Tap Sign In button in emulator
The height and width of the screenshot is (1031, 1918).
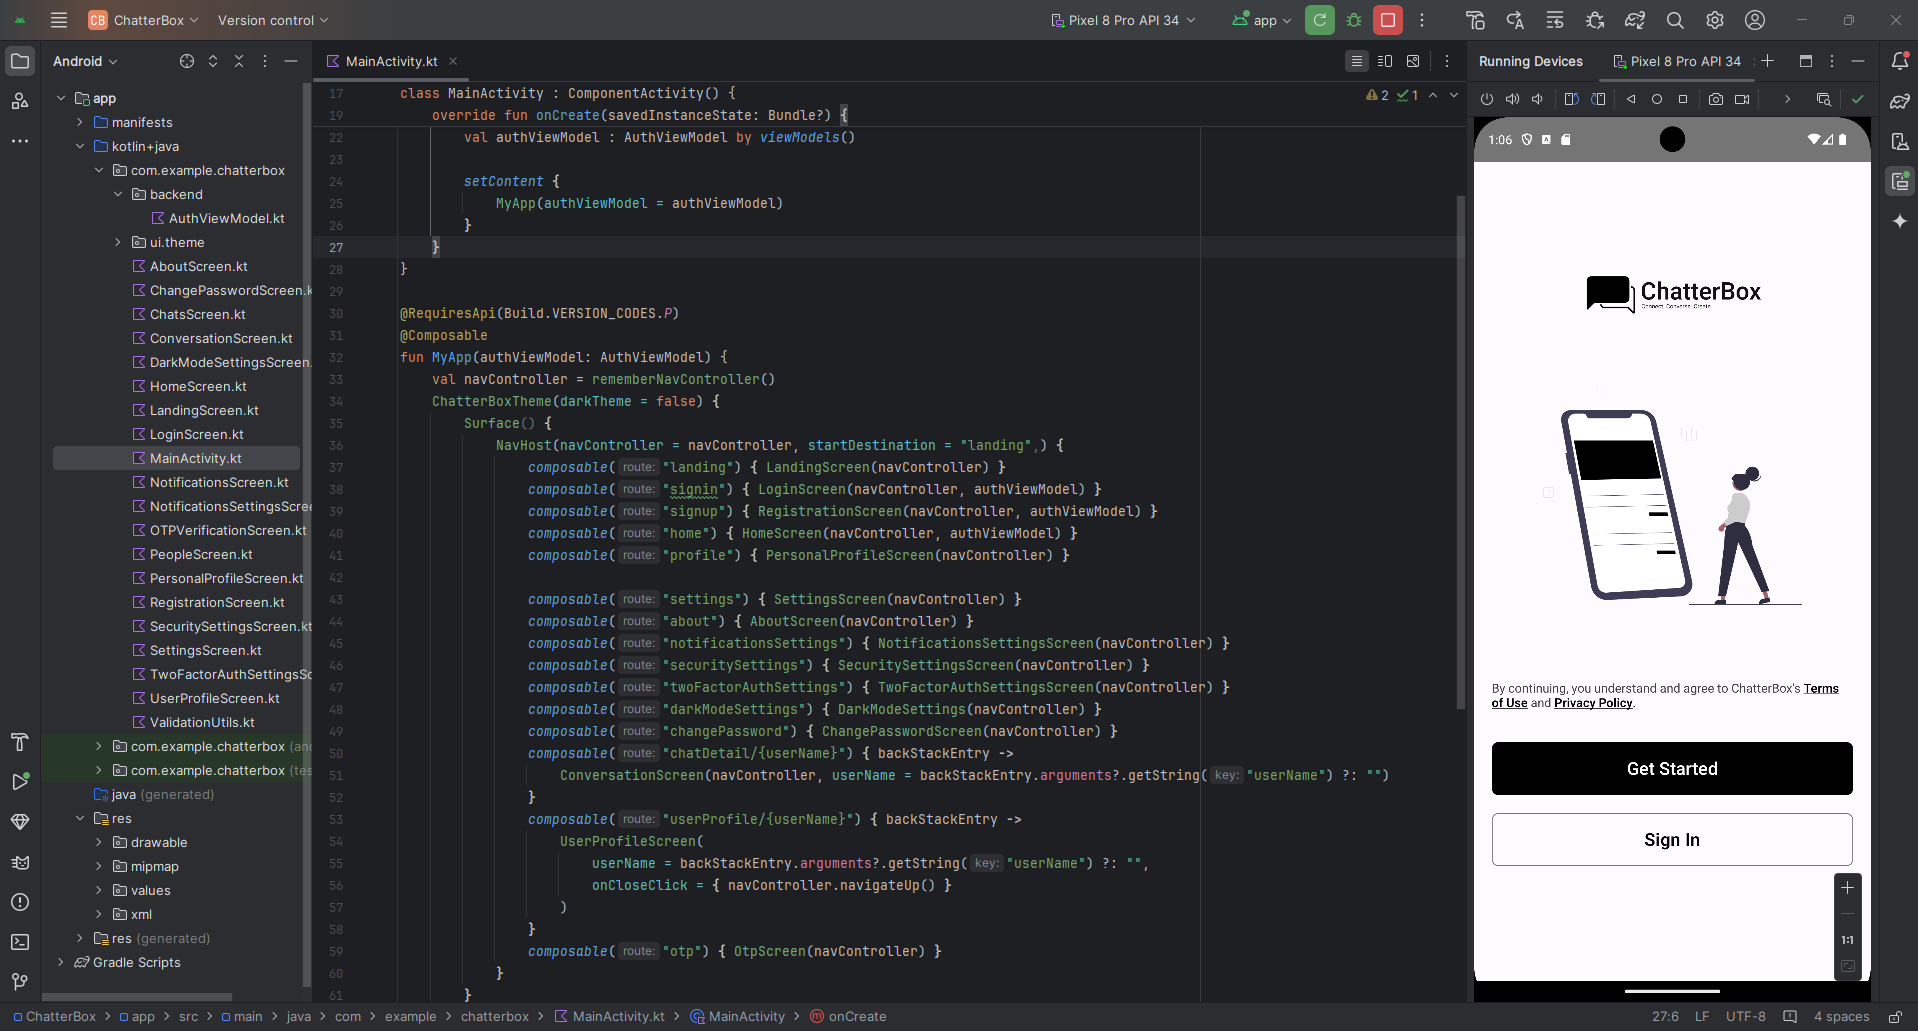1672,839
